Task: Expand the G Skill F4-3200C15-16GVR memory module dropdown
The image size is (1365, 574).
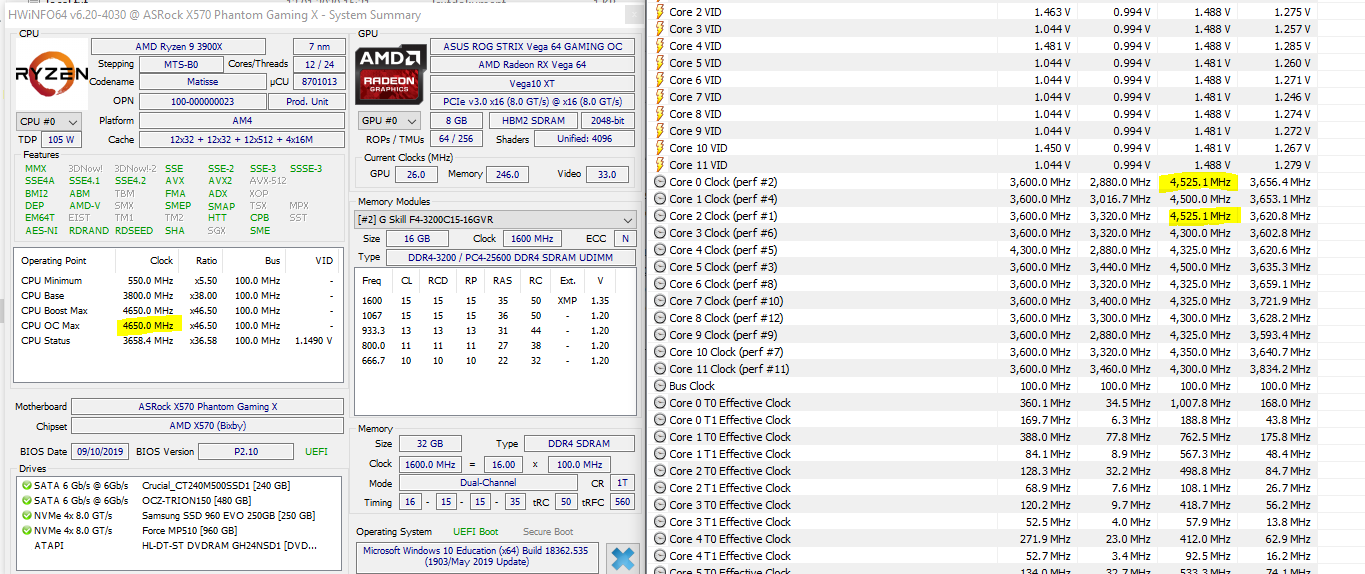Action: 496,220
